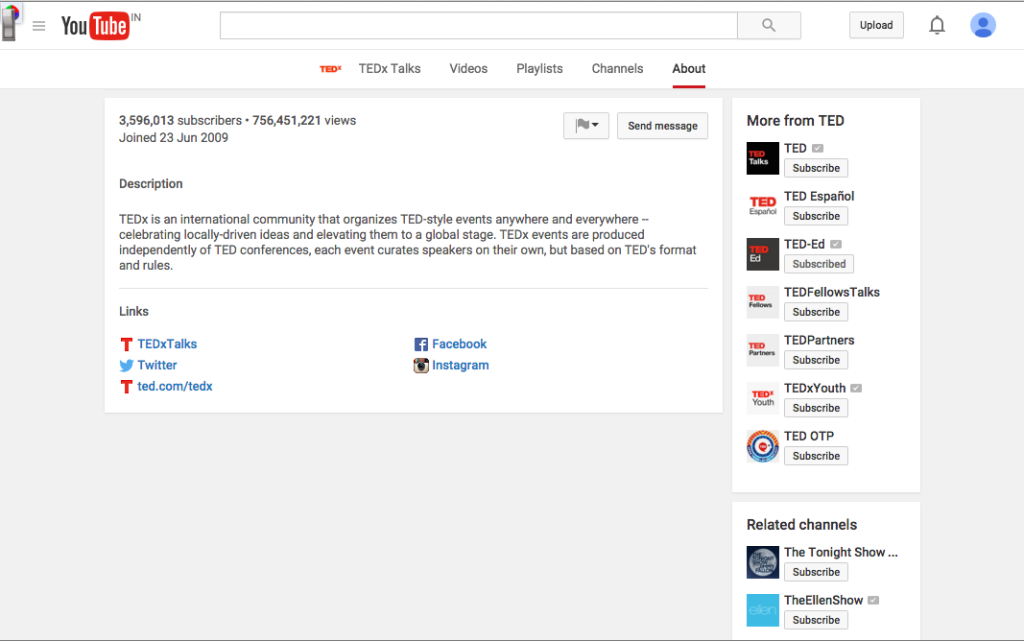Viewport: 1024px width, 641px height.
Task: Click the Upload button
Action: click(876, 25)
